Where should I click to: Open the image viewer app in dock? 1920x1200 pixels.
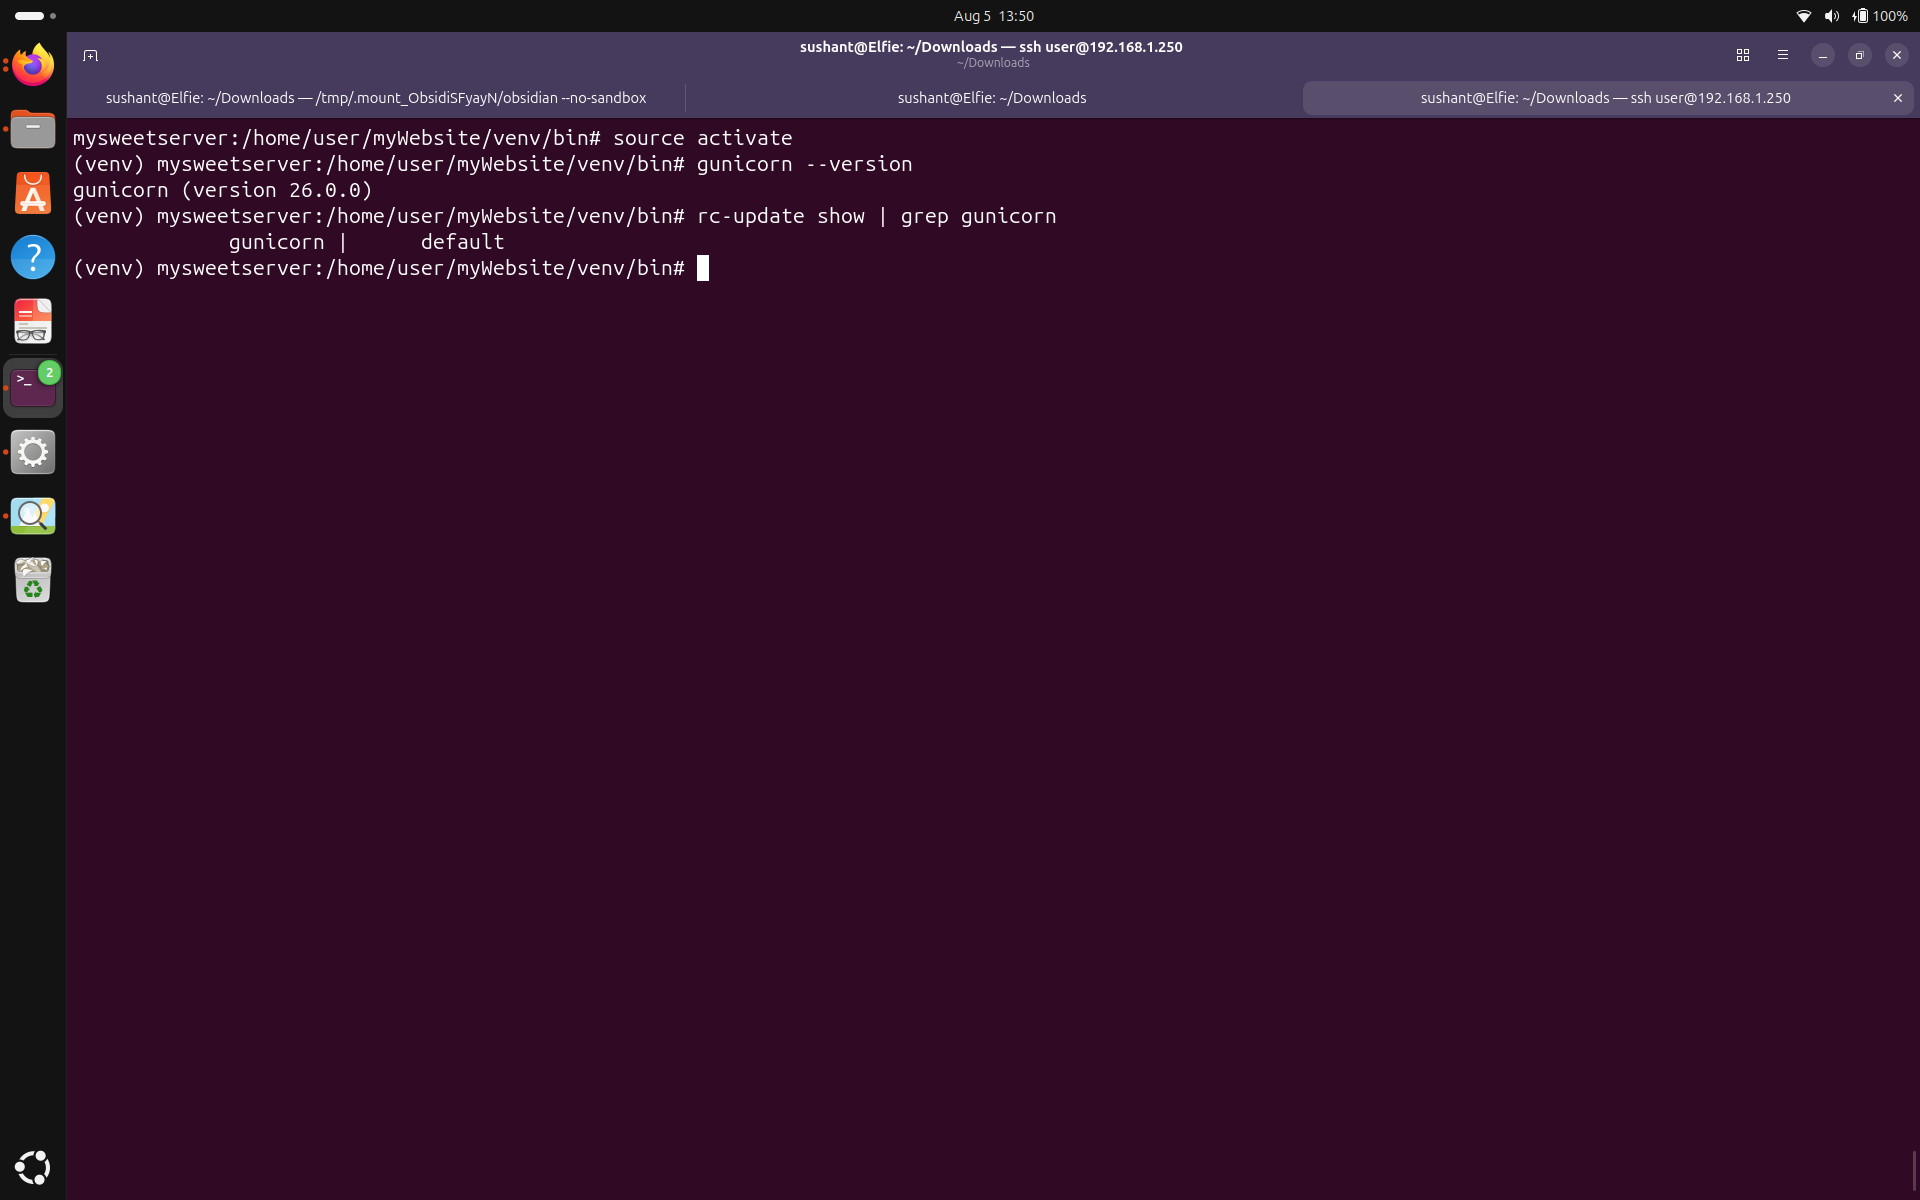point(33,516)
